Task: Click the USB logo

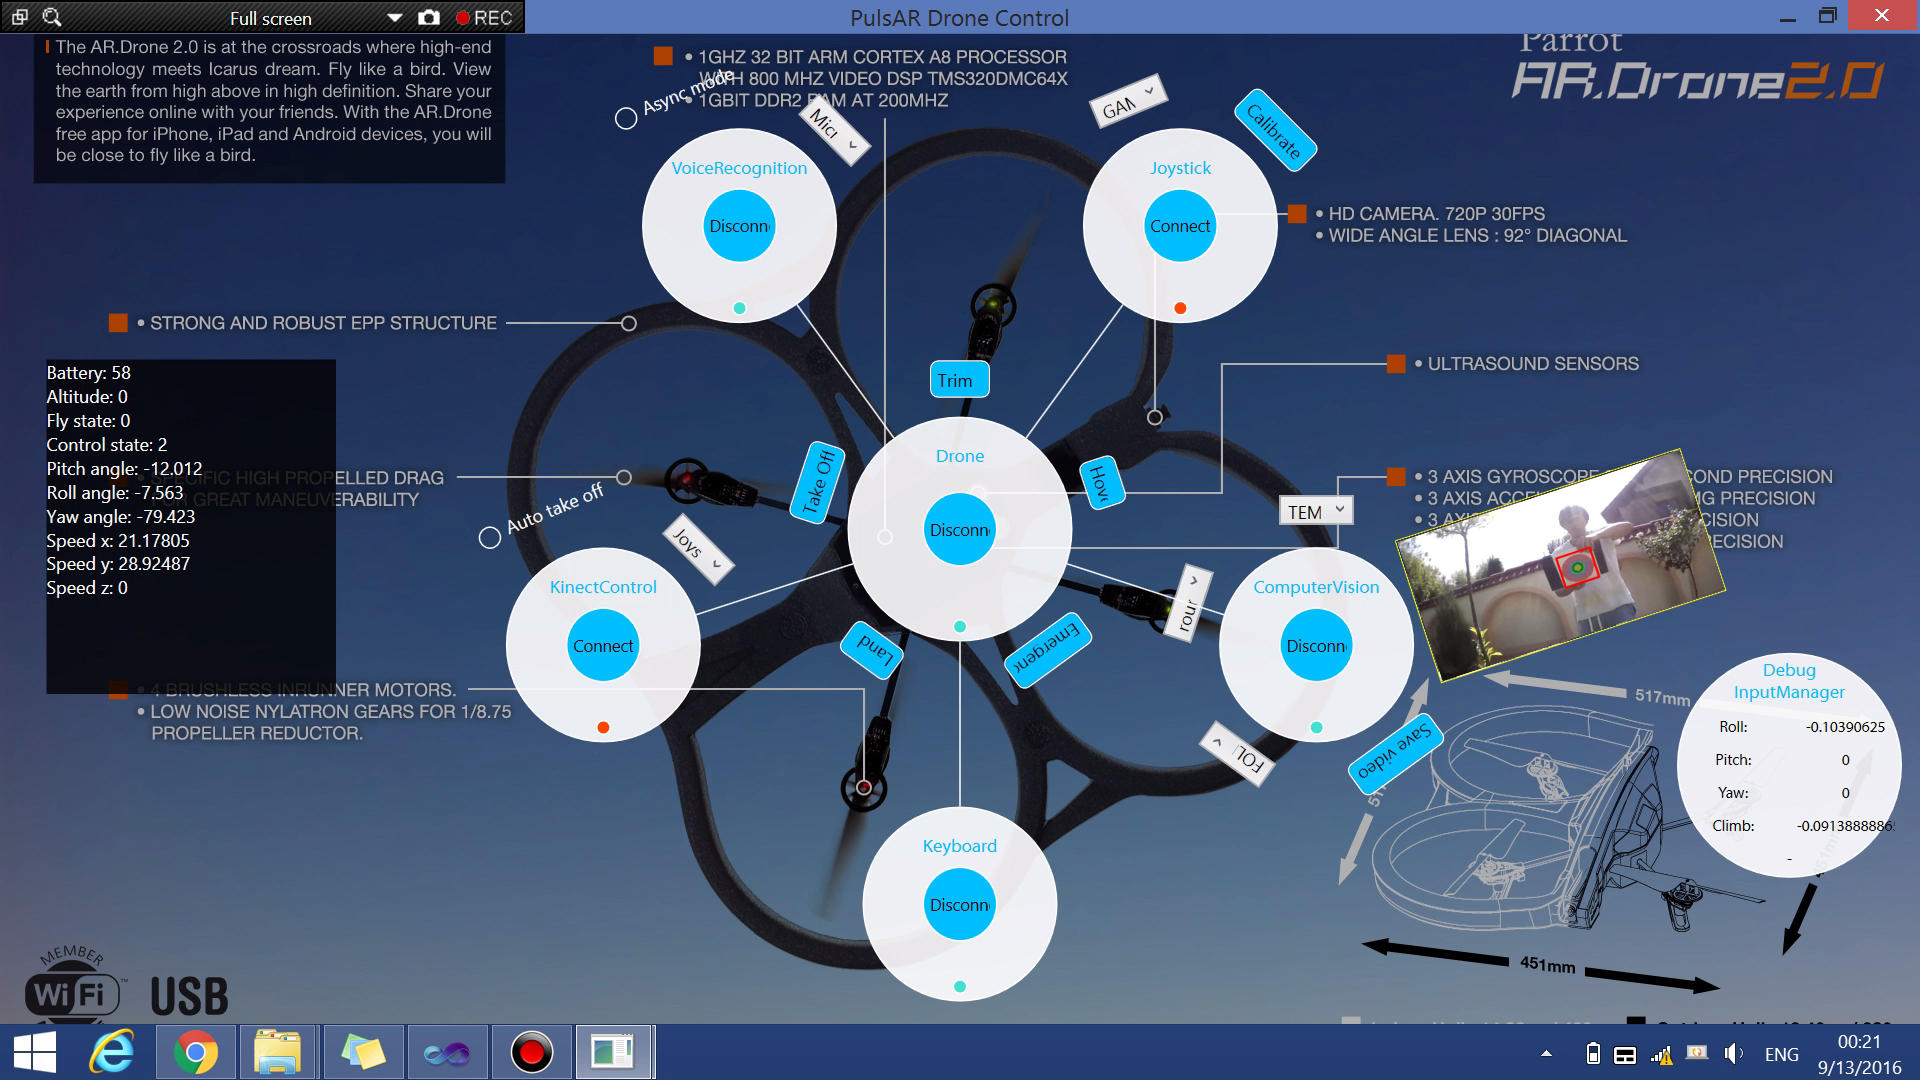Action: click(190, 997)
